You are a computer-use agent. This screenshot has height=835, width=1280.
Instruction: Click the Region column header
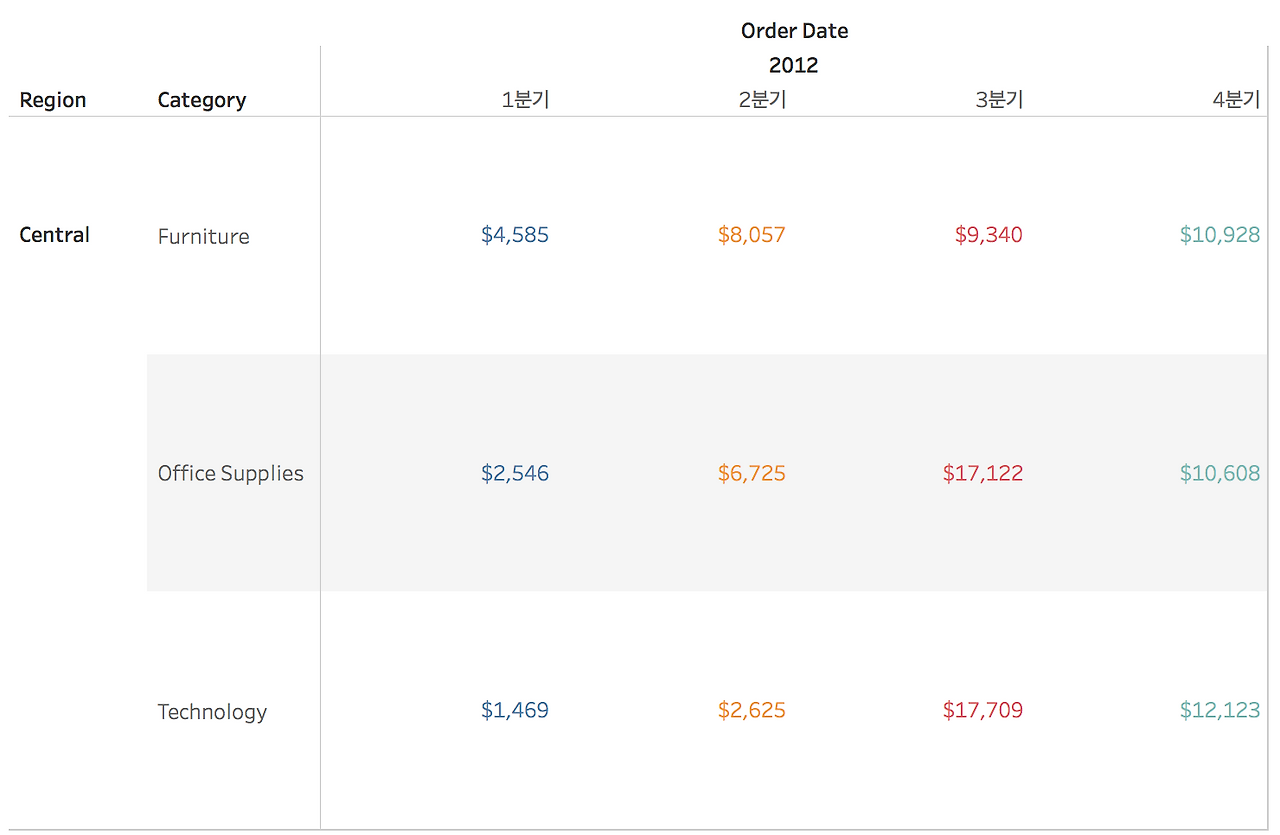(x=53, y=100)
